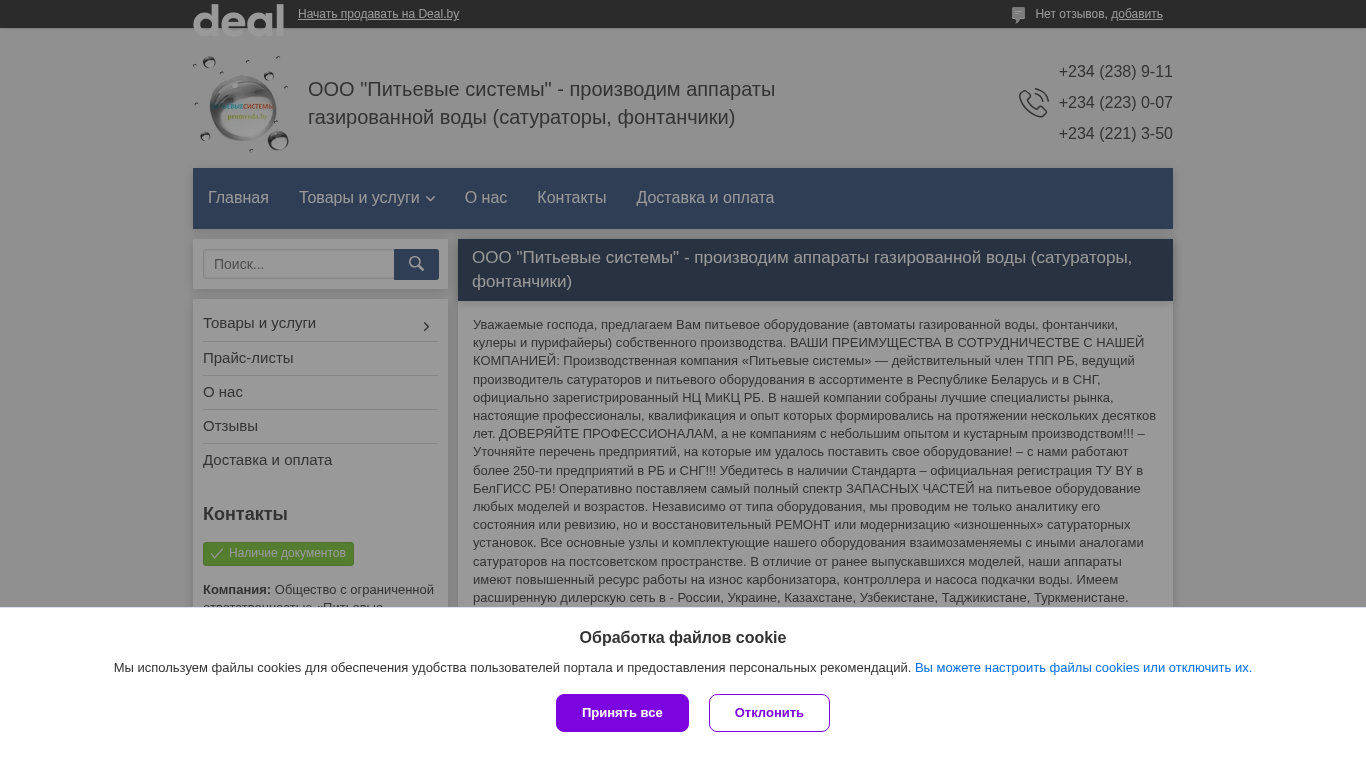The height and width of the screenshot is (768, 1366).
Task: Click the company bubble logo image
Action: point(241,104)
